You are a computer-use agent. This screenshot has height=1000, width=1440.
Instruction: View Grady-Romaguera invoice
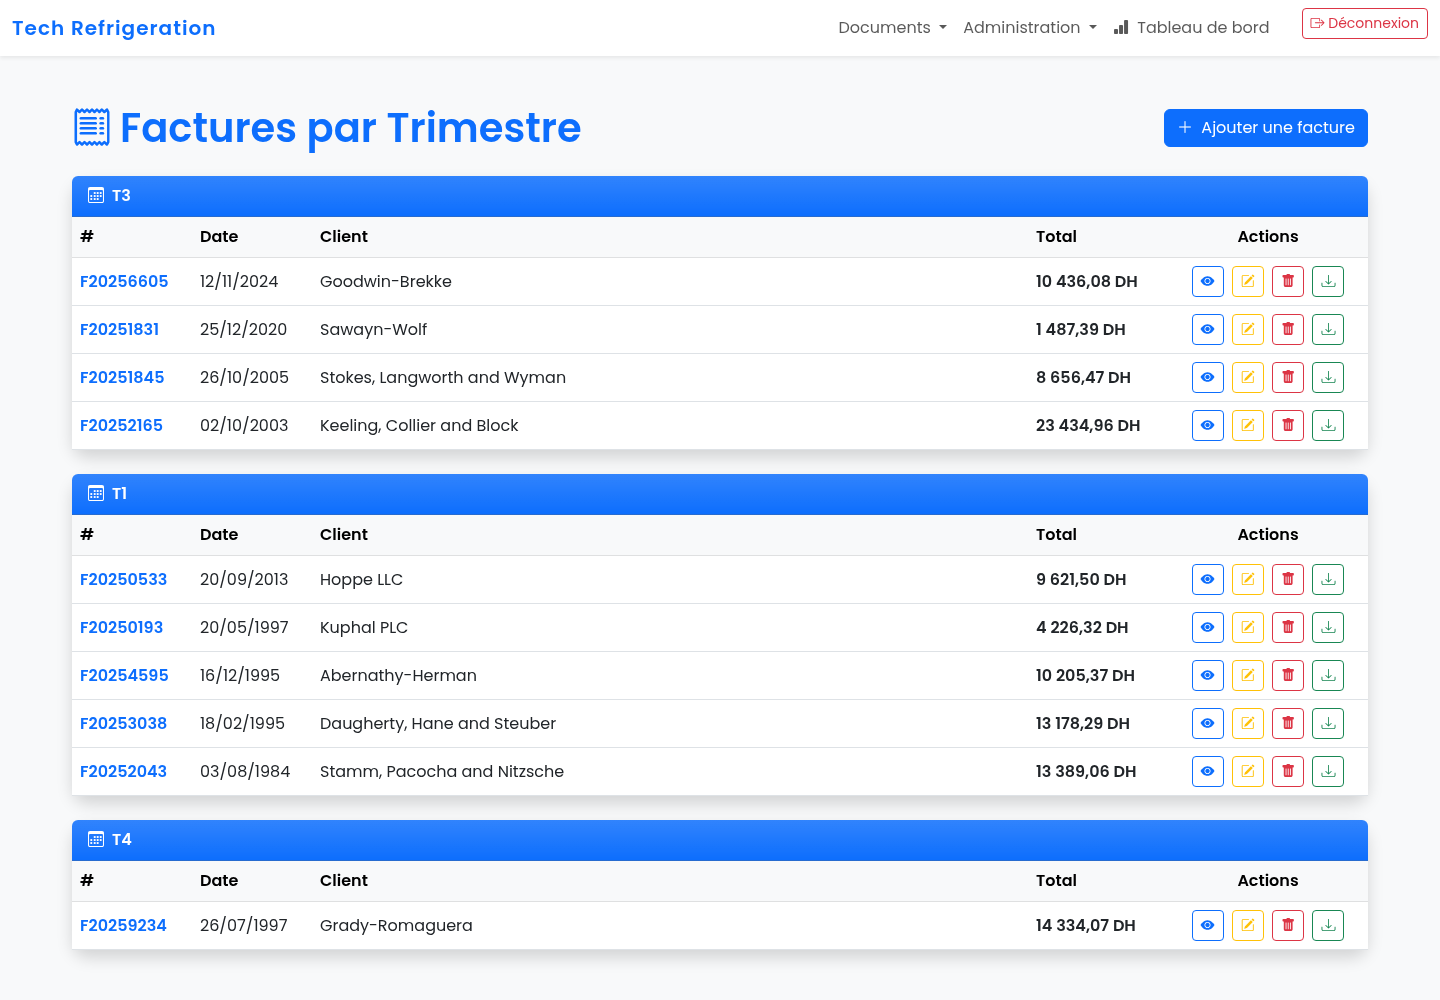click(x=1208, y=926)
